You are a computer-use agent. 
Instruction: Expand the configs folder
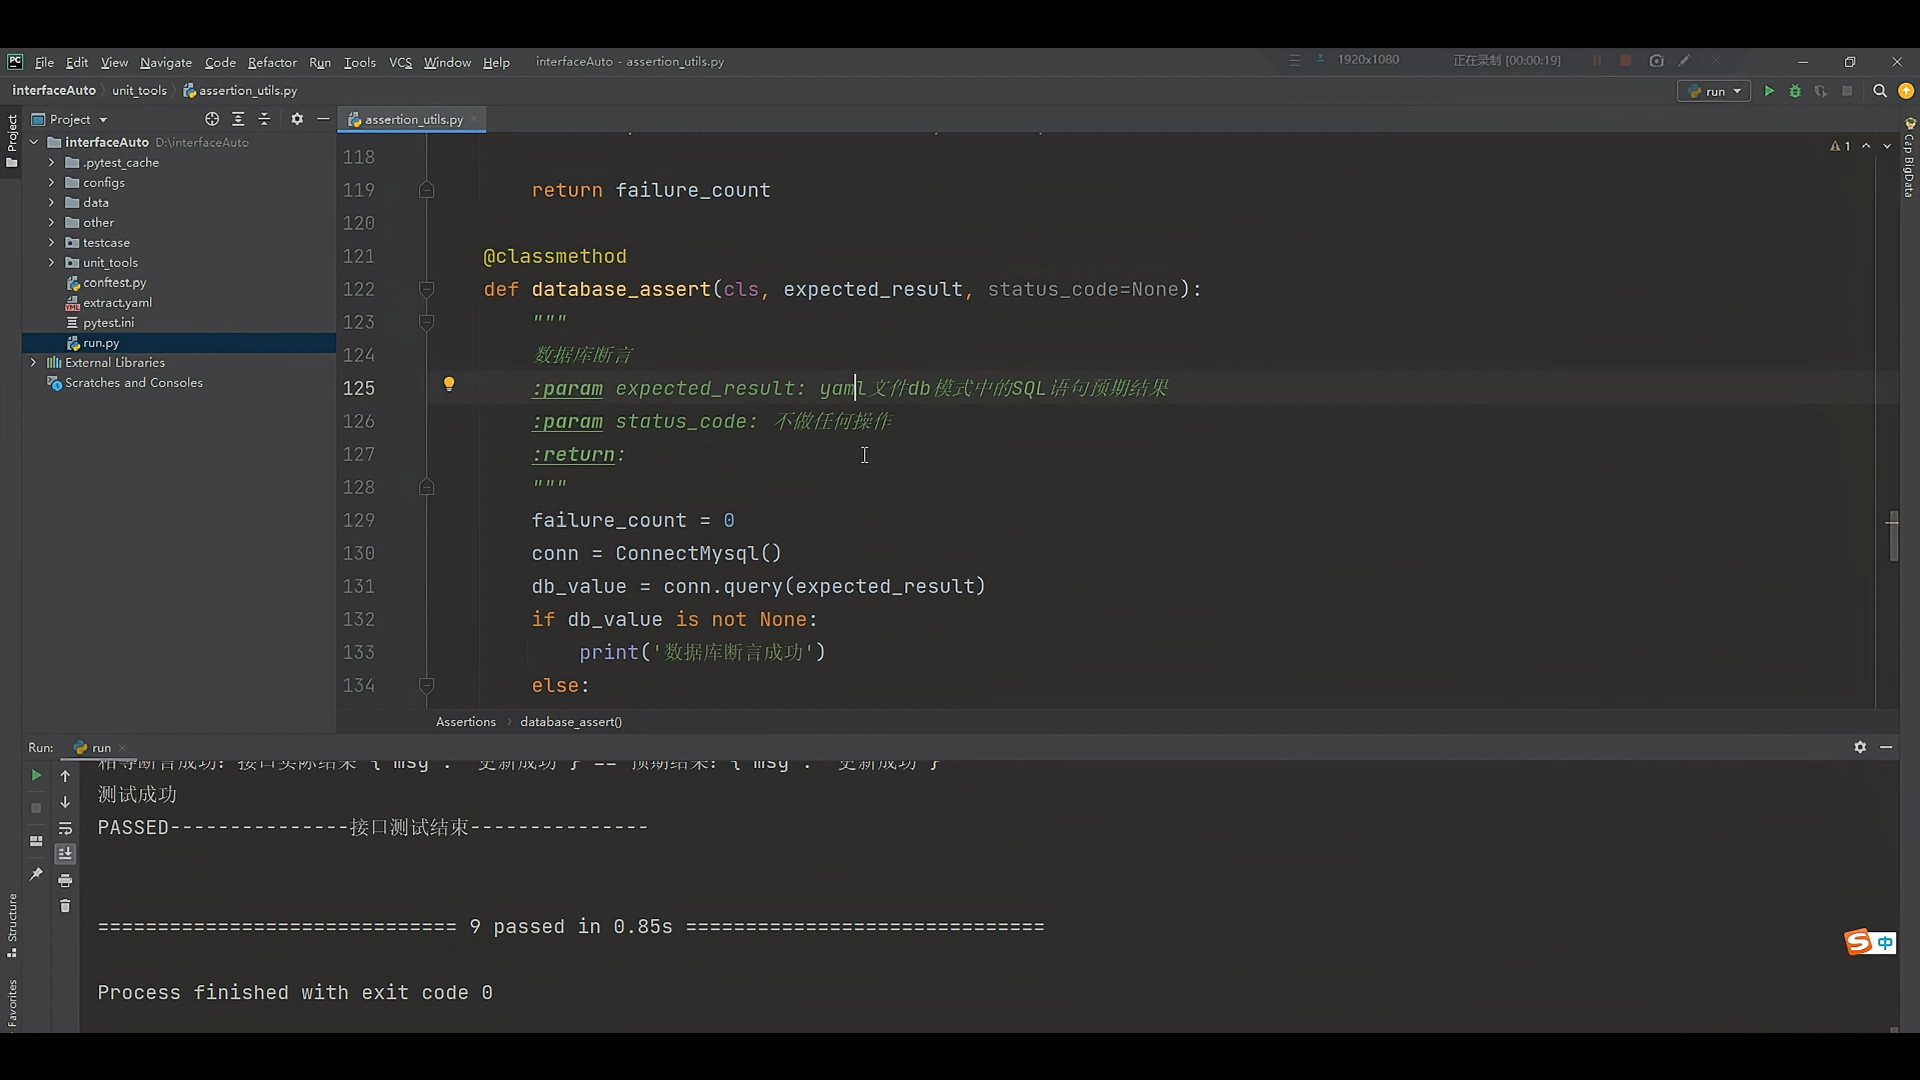click(51, 182)
